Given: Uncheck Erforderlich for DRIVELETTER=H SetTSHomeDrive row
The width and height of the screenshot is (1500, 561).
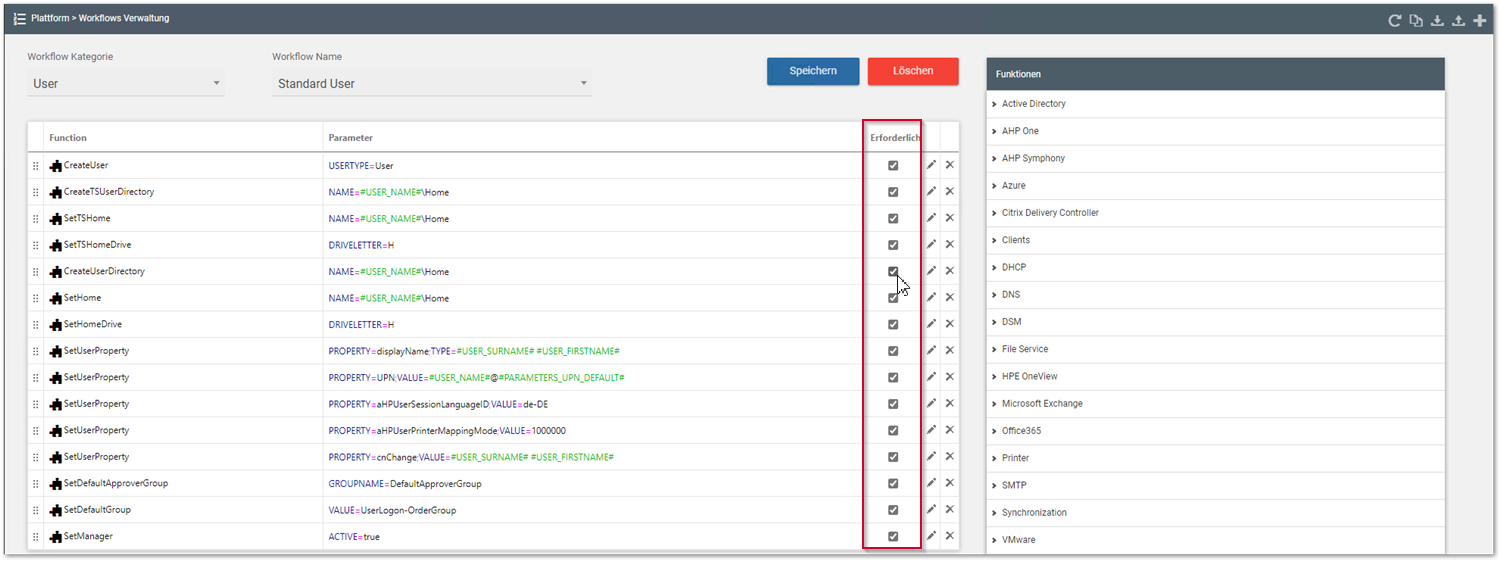Looking at the screenshot, I should pos(893,244).
